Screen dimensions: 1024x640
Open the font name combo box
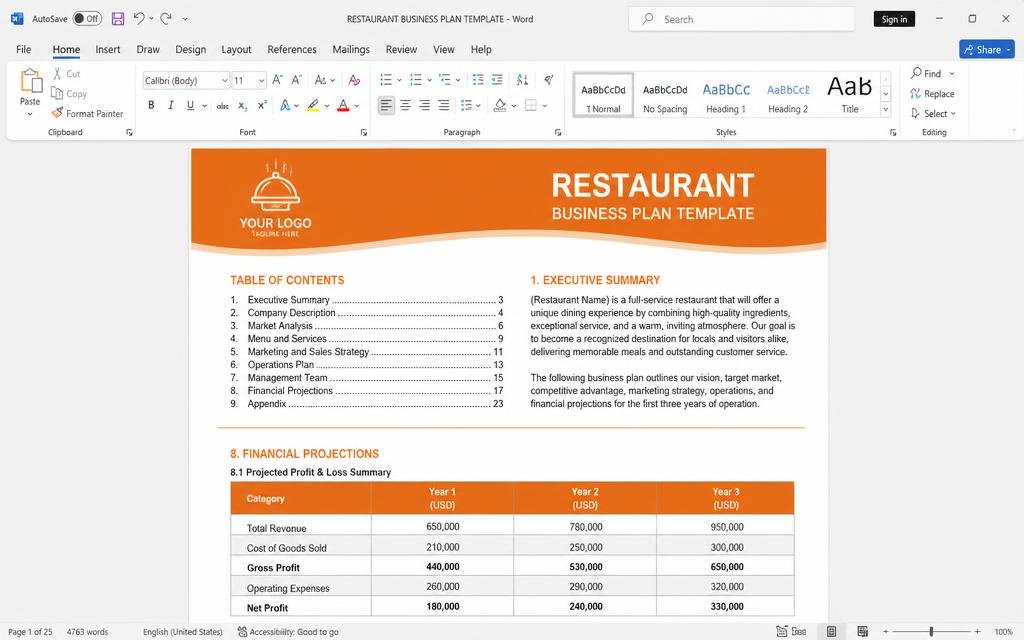click(186, 80)
